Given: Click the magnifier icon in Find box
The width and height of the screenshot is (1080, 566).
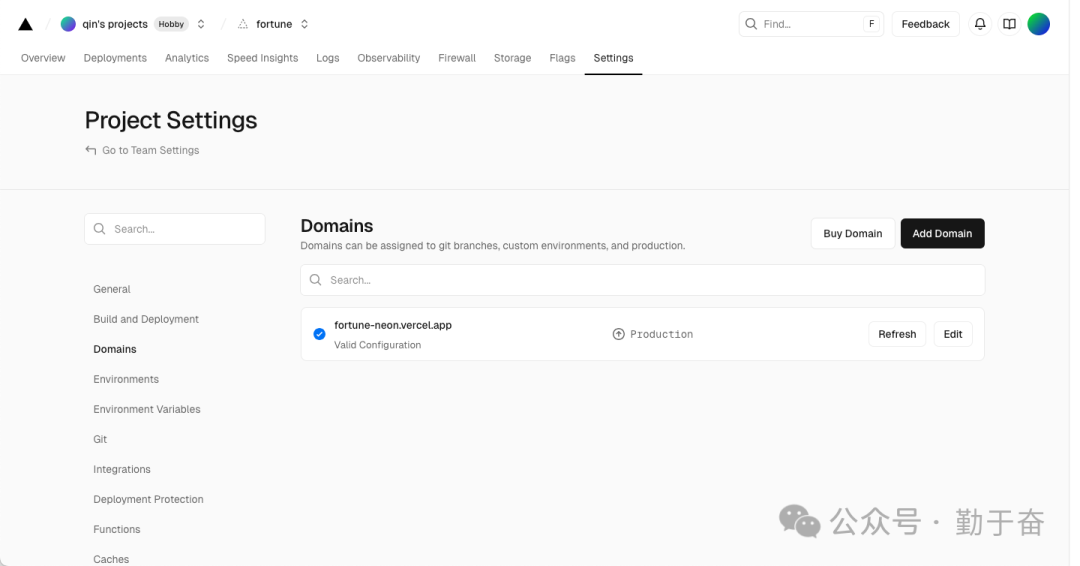Looking at the screenshot, I should point(751,24).
